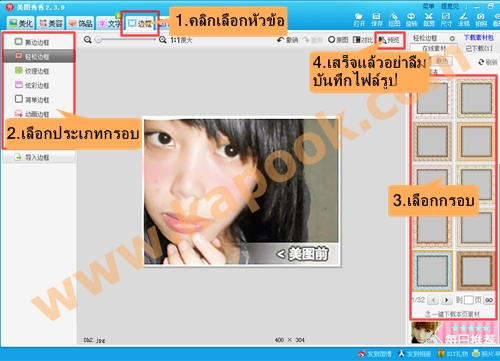
Task: Click the GO page jump button
Action: click(x=489, y=300)
